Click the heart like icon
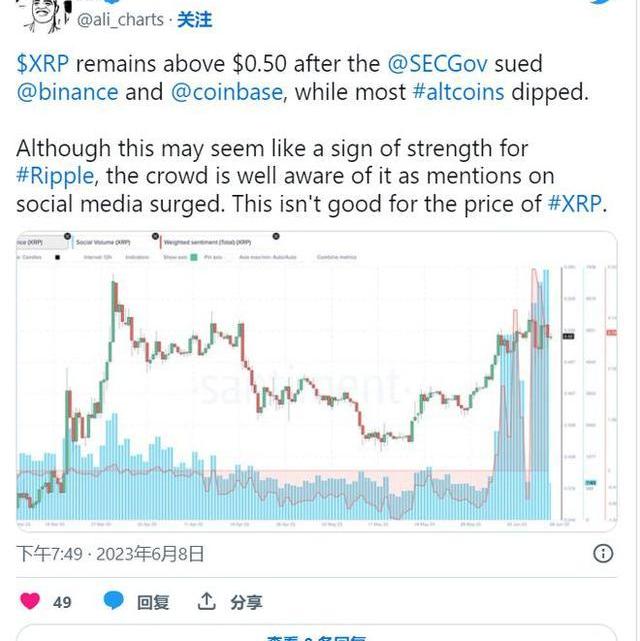Image resolution: width=640 pixels, height=641 pixels. pyautogui.click(x=30, y=601)
